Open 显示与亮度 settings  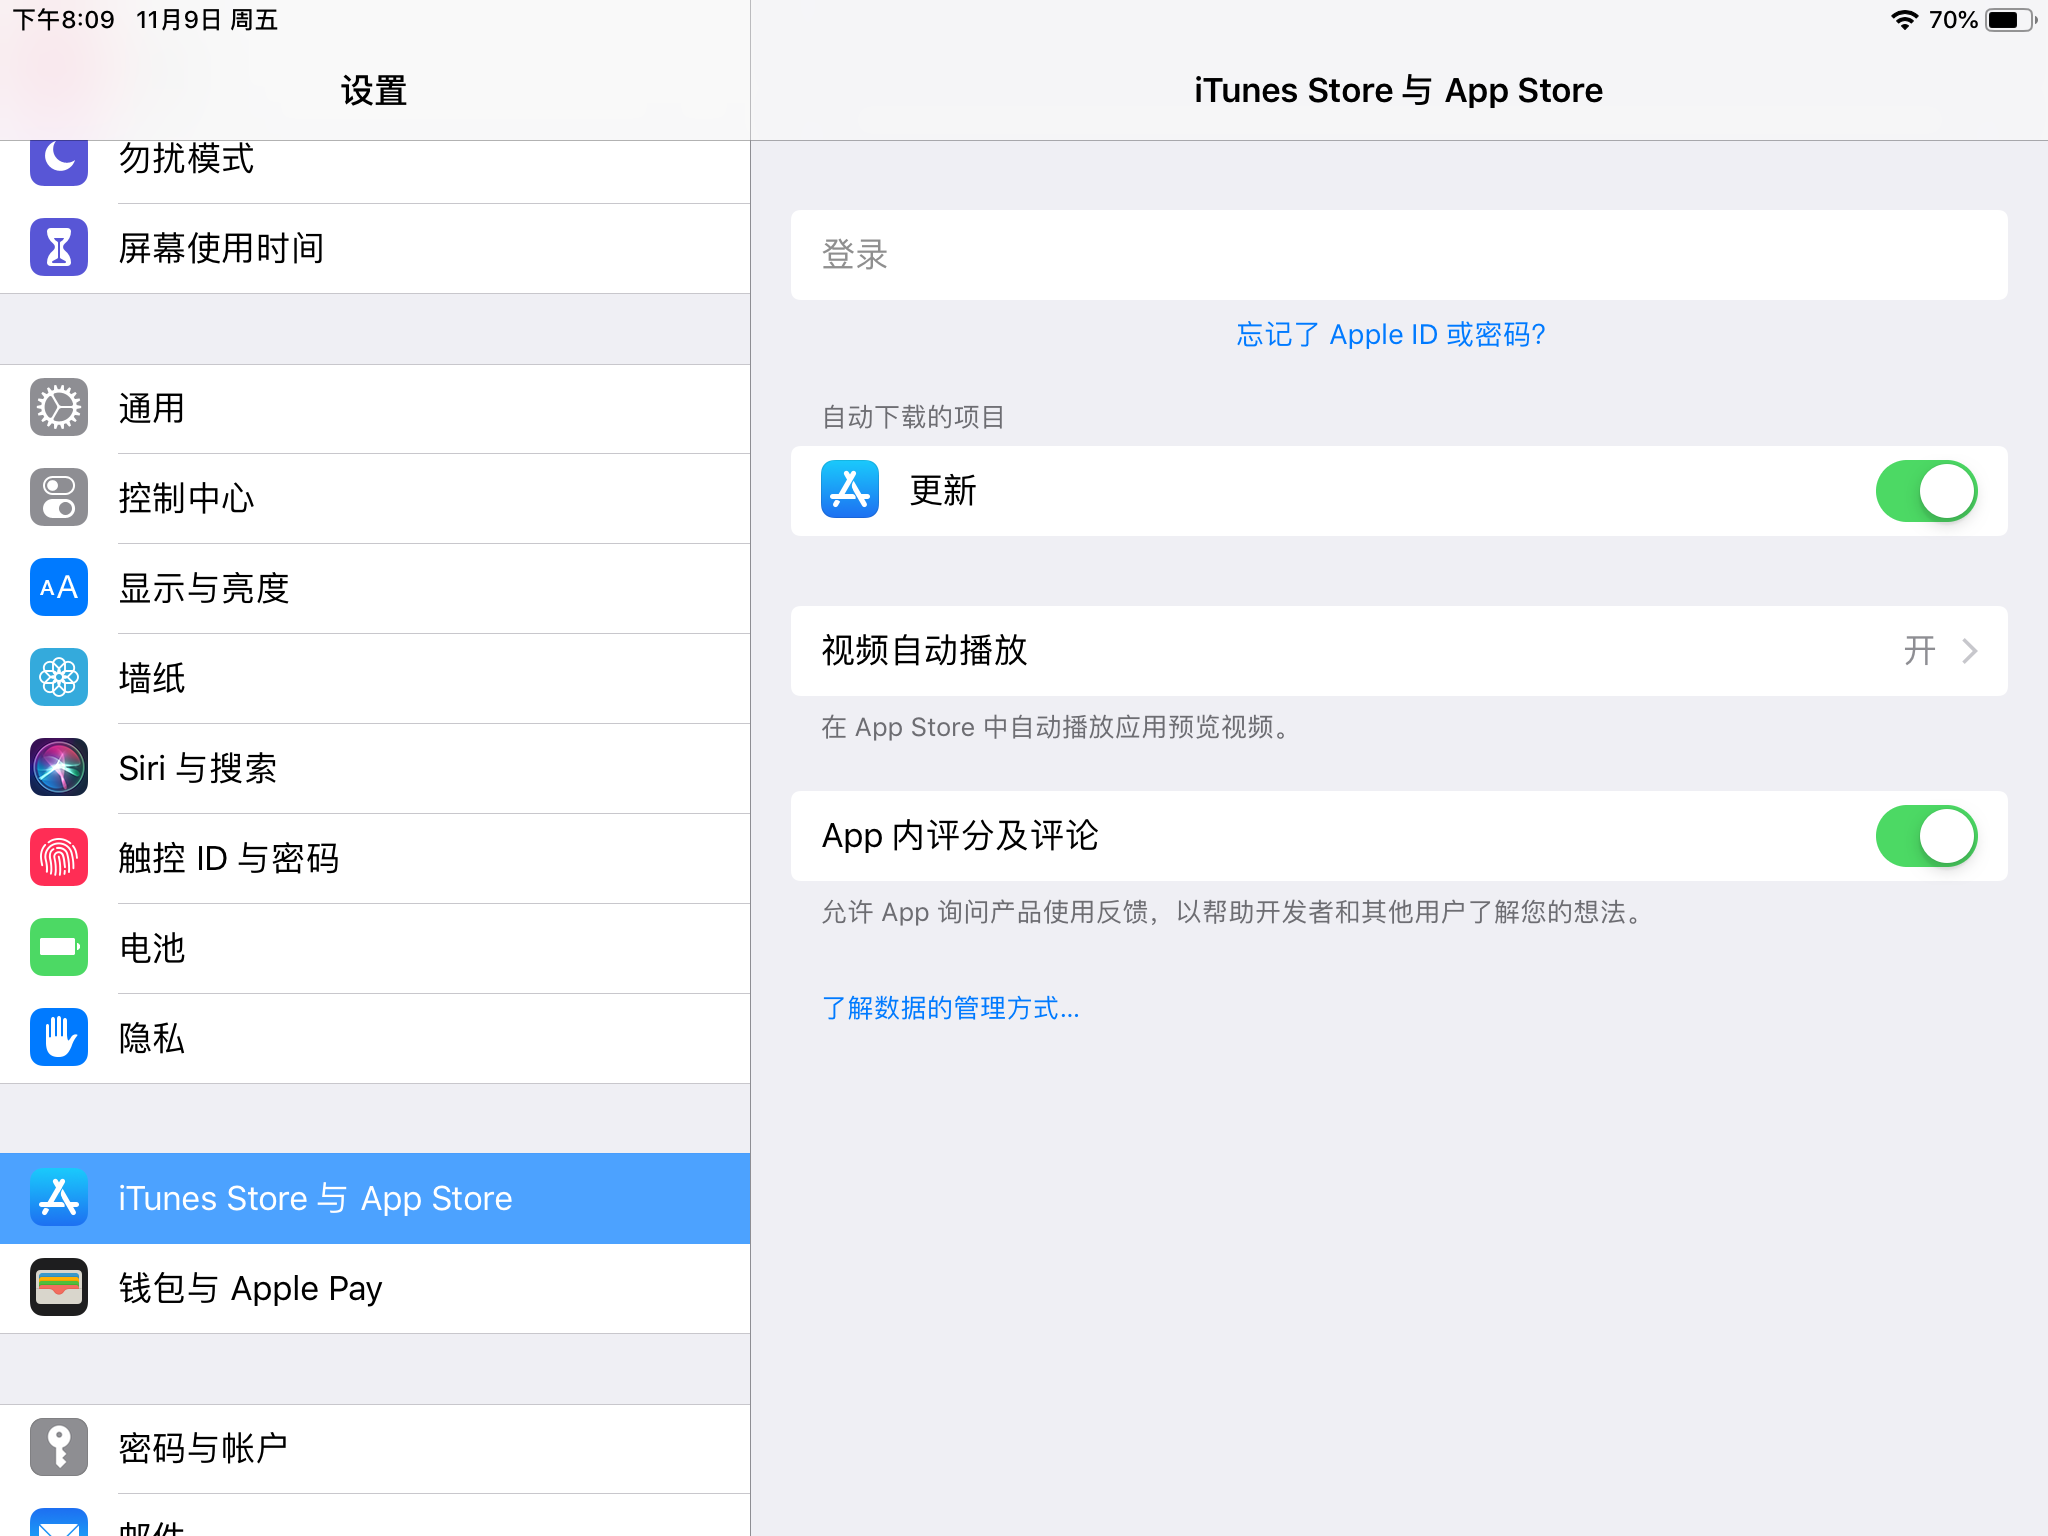(375, 588)
